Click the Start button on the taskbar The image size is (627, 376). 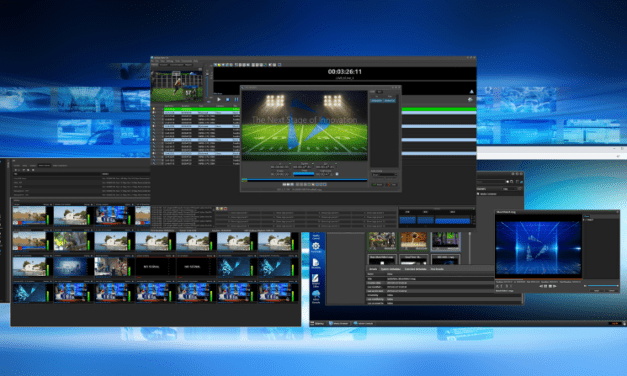pyautogui.click(x=317, y=323)
